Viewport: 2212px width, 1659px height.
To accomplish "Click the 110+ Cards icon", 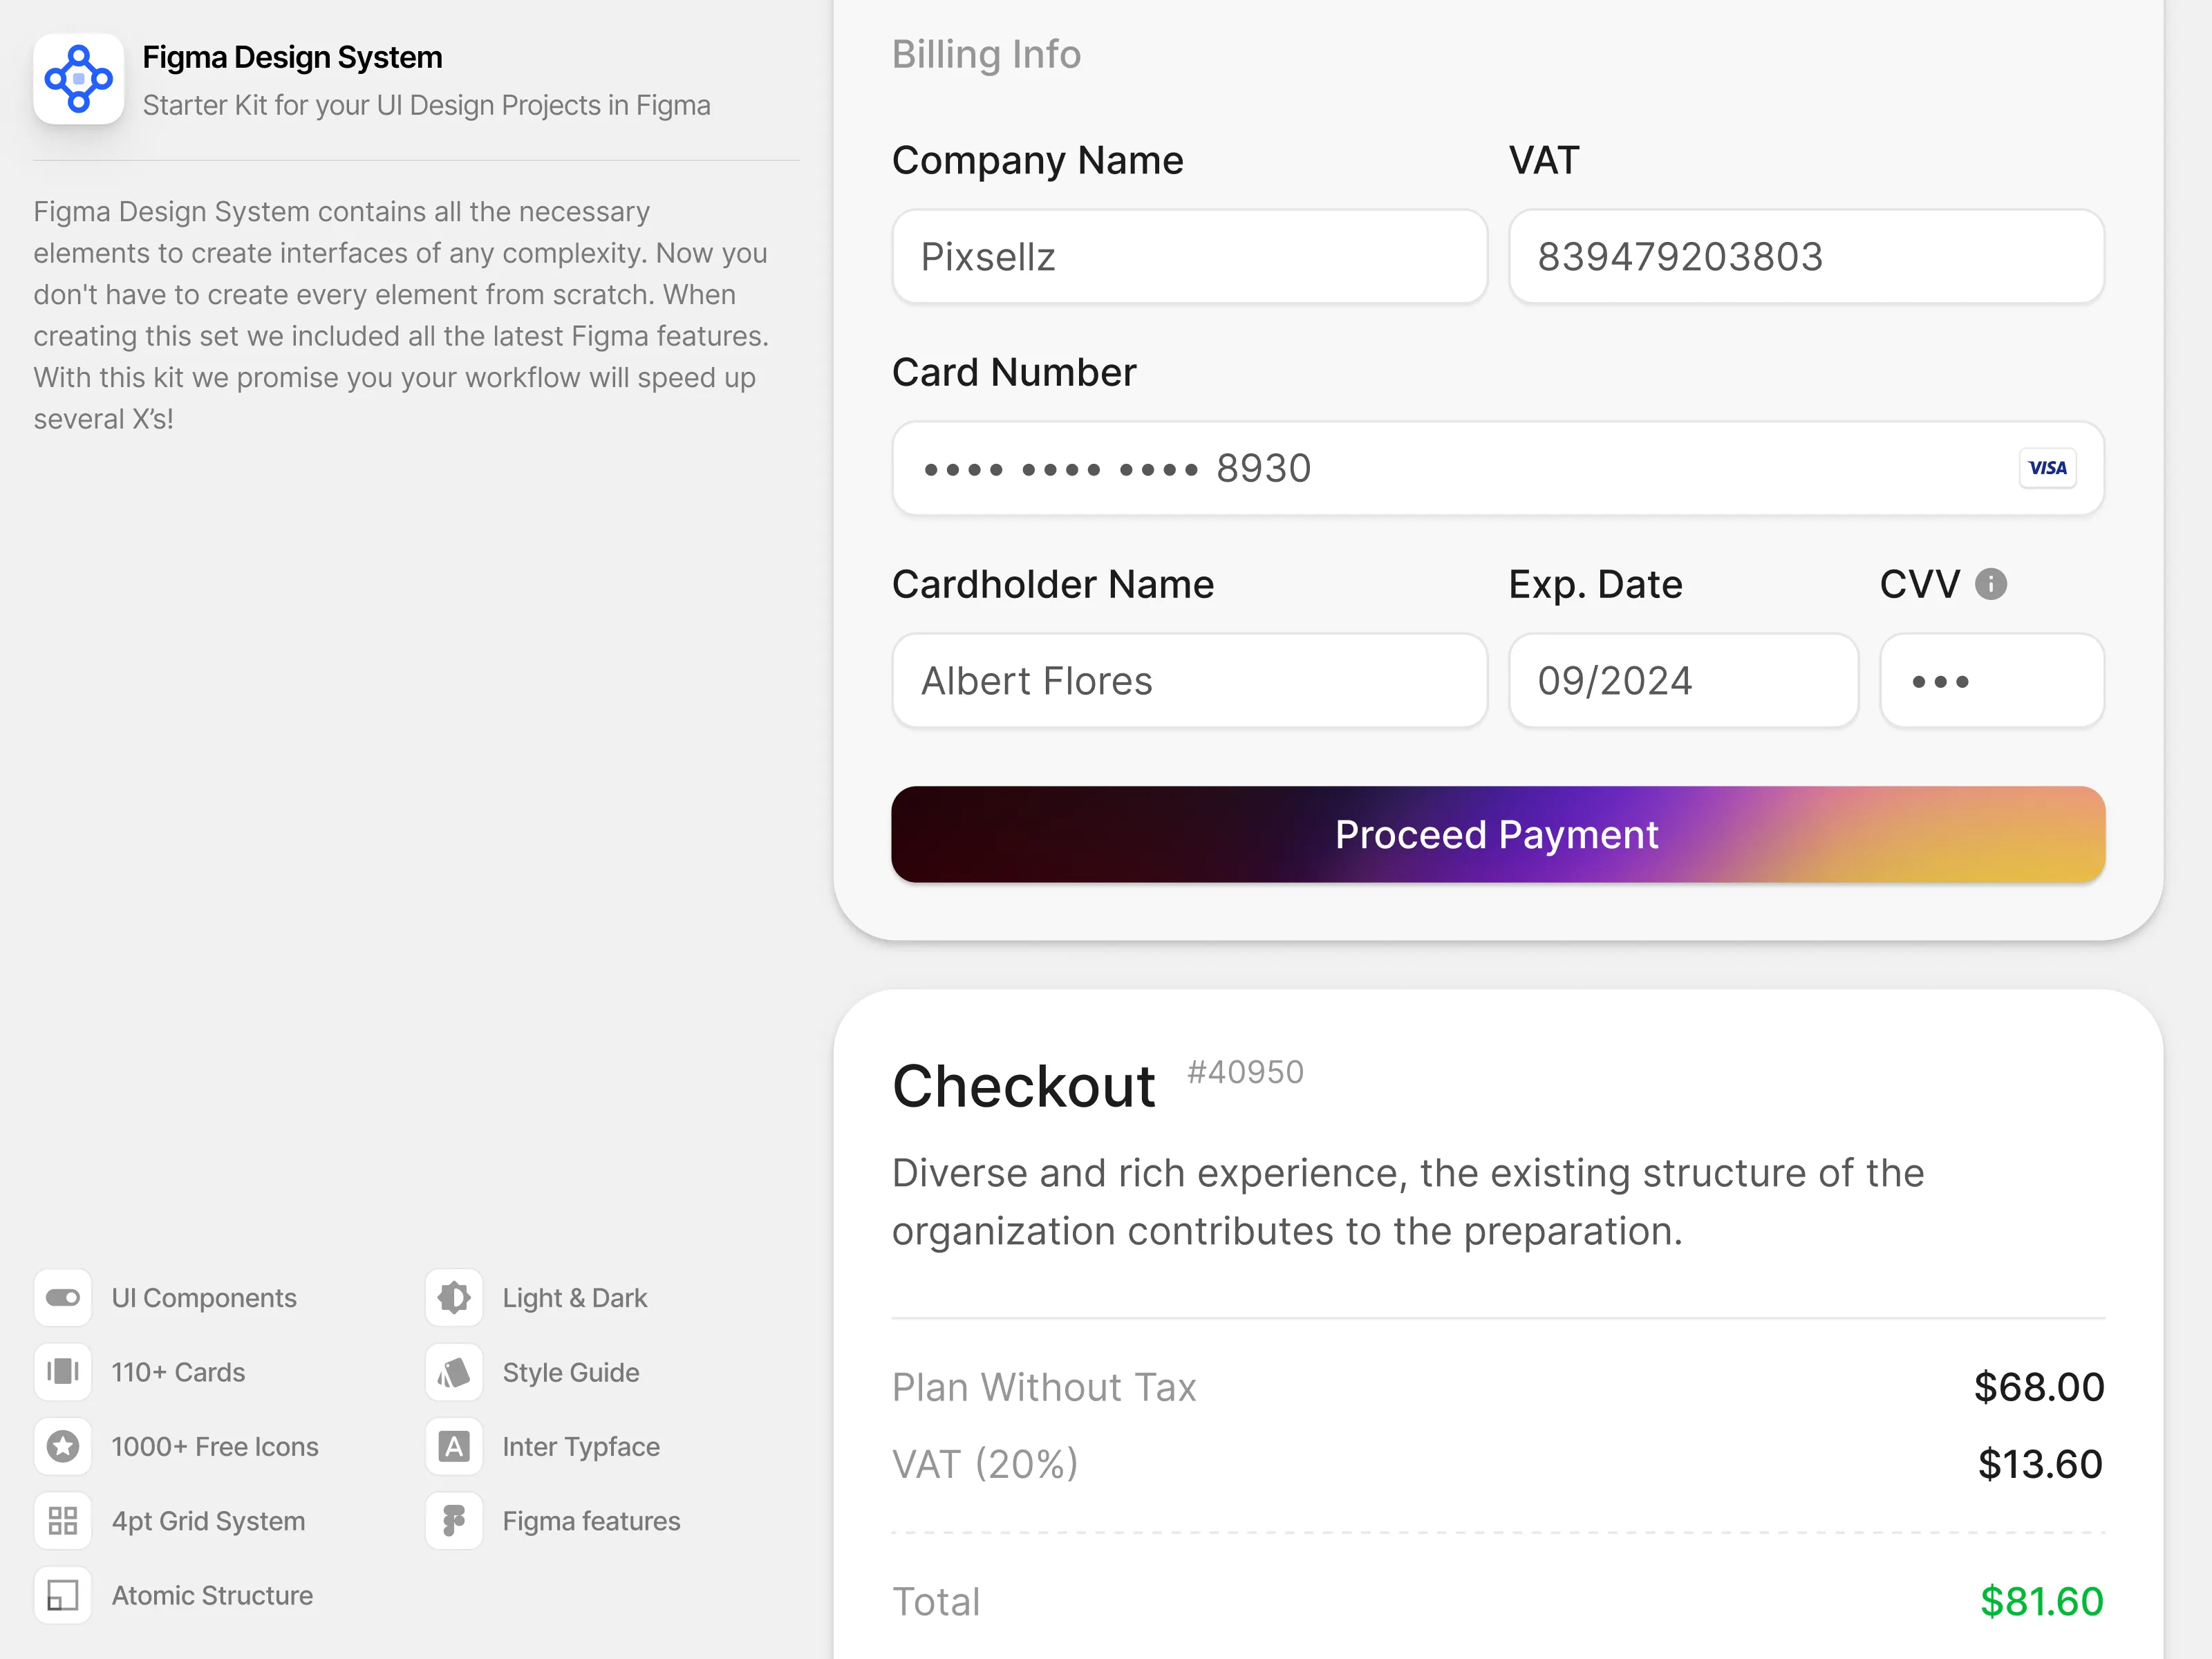I will [x=63, y=1371].
